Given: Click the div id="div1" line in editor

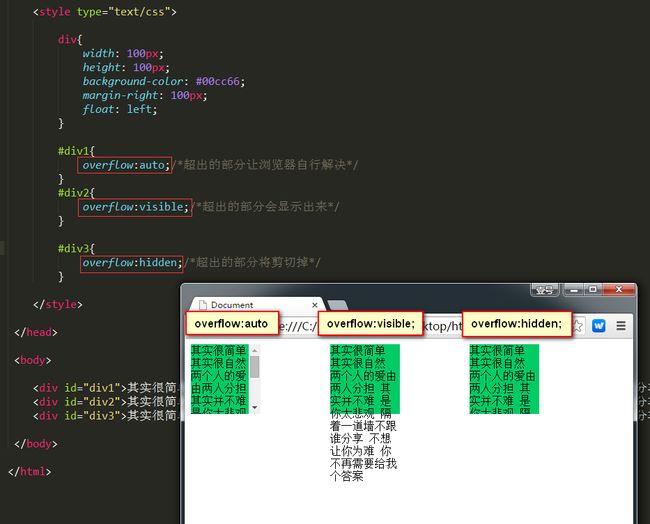Looking at the screenshot, I should (105, 388).
